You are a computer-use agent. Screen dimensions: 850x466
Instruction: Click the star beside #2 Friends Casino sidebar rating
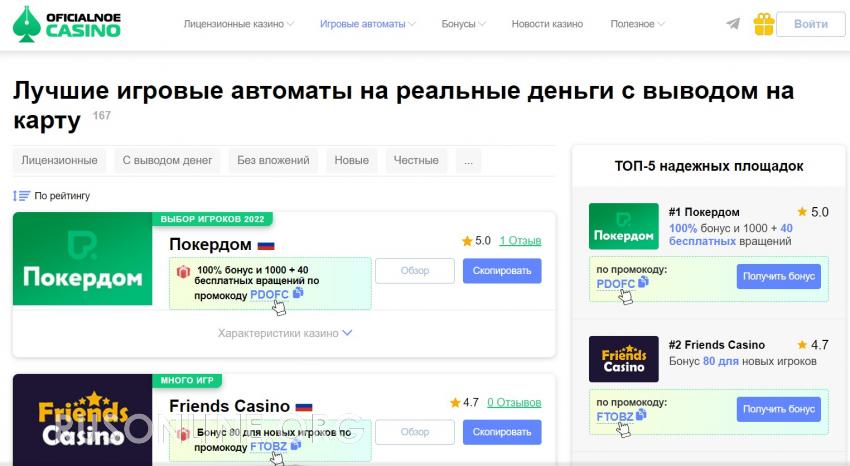(802, 345)
